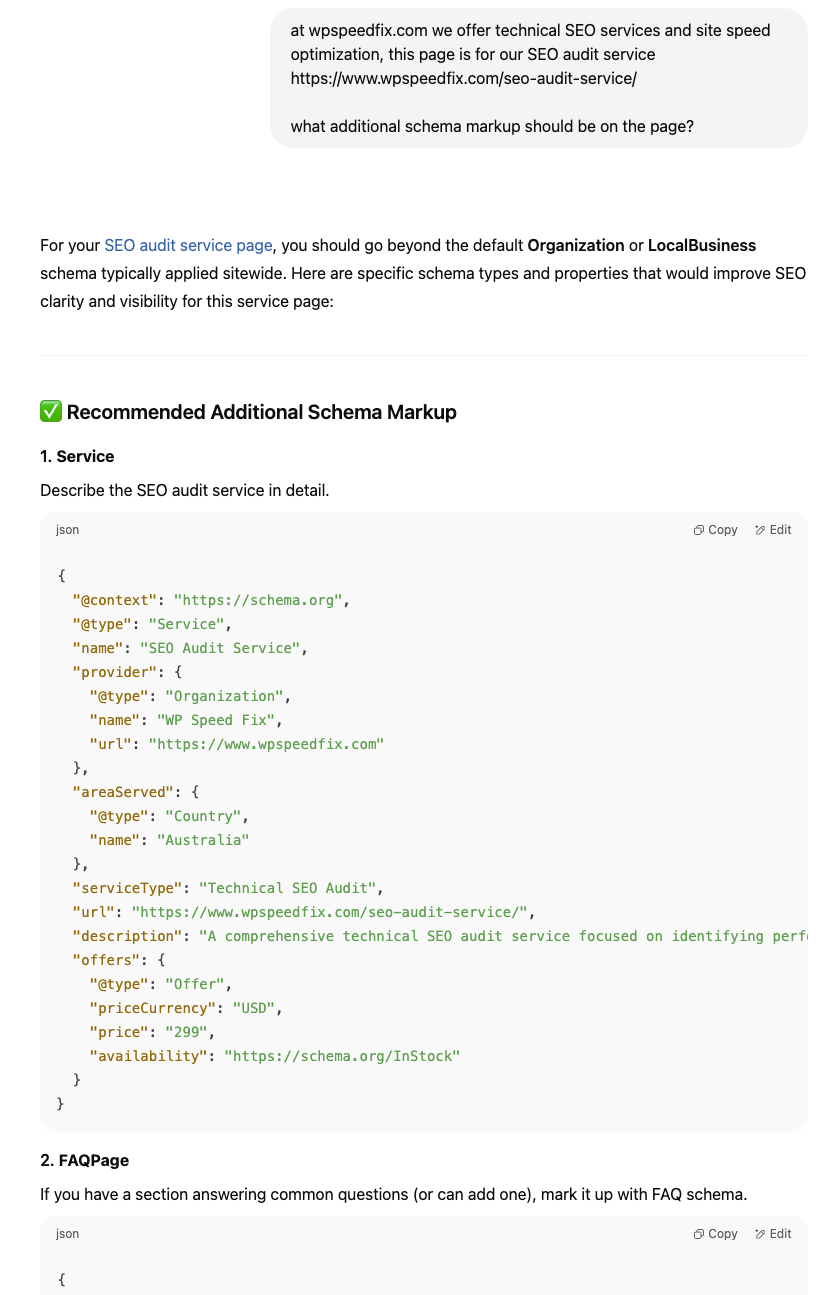
Task: Edit the Service schema code block
Action: tap(773, 530)
